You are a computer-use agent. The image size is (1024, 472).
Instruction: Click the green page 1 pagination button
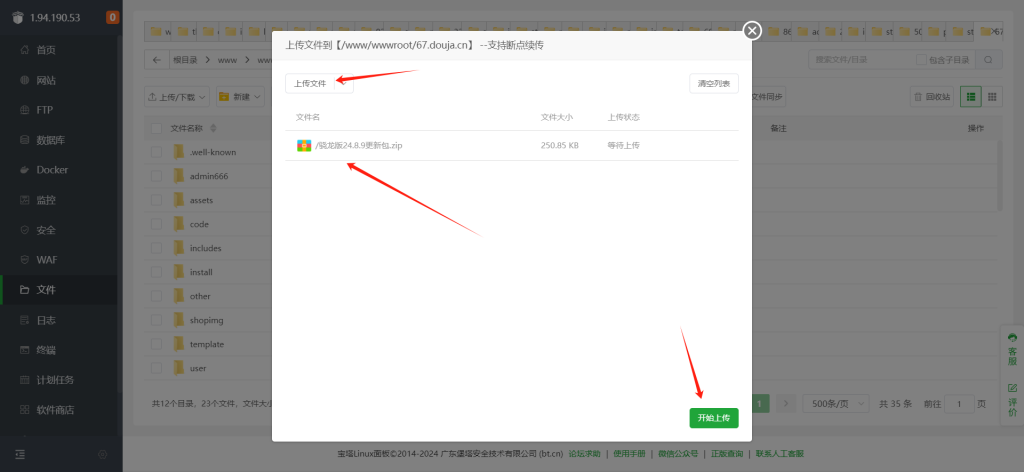click(x=760, y=404)
